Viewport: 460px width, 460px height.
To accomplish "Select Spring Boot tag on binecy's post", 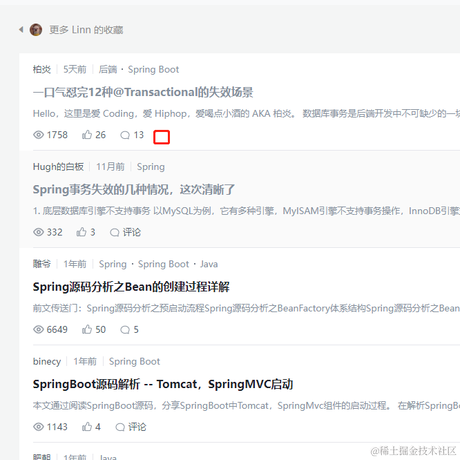I will [x=134, y=361].
